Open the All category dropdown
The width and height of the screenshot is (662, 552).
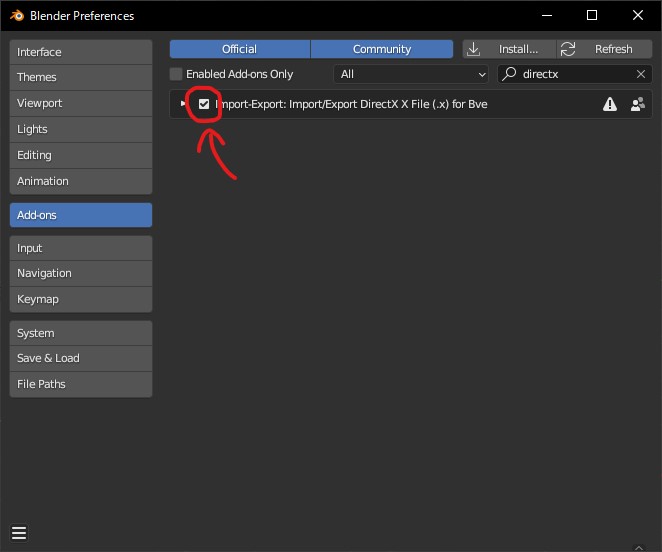(411, 74)
